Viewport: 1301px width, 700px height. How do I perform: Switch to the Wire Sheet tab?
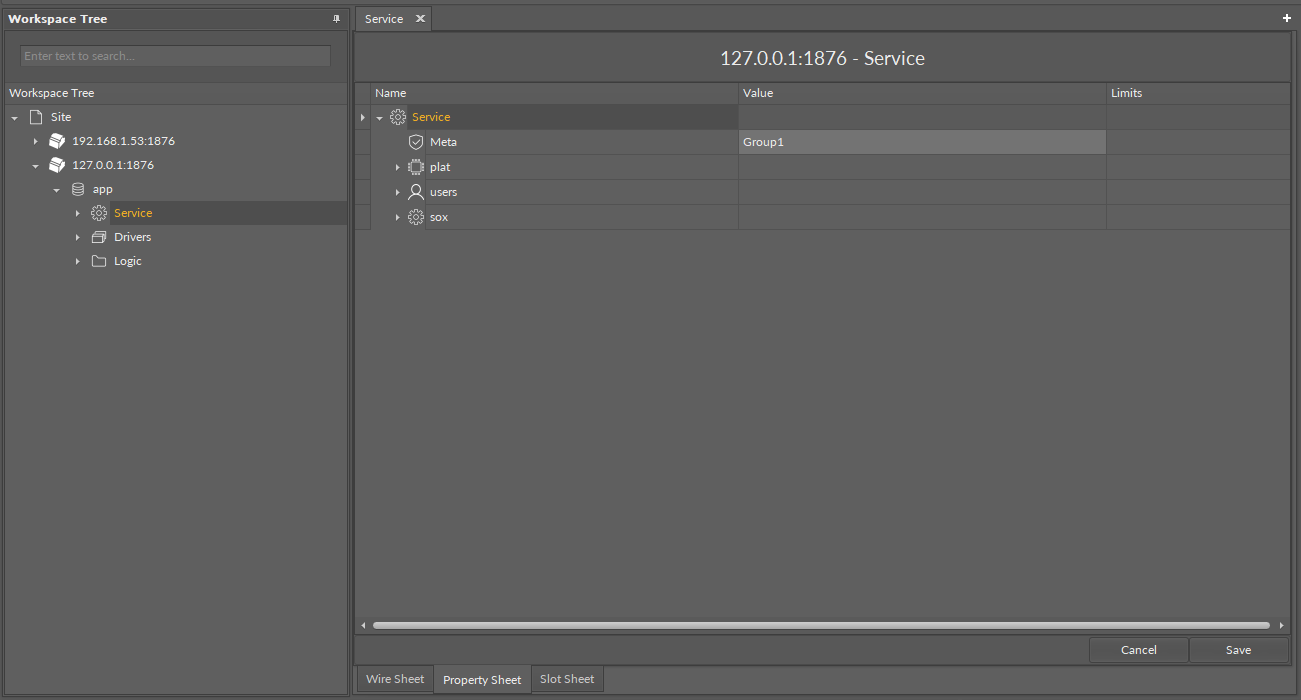tap(395, 679)
